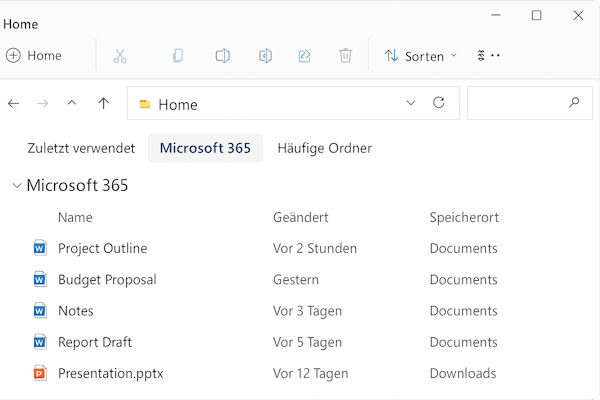Expand the address bar history dropdown

click(x=411, y=103)
